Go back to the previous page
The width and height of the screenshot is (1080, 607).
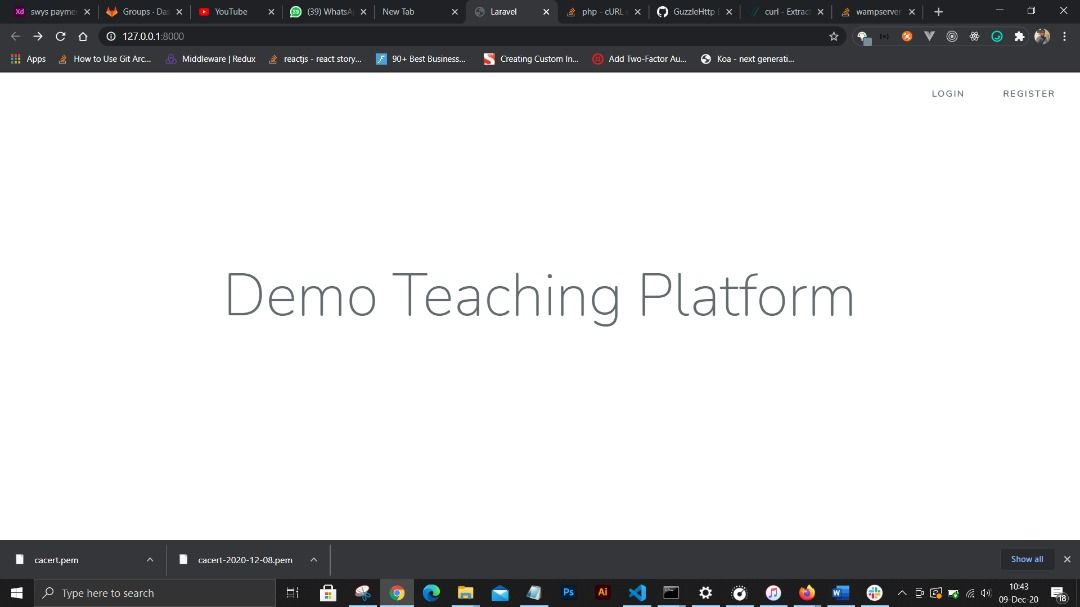(15, 37)
